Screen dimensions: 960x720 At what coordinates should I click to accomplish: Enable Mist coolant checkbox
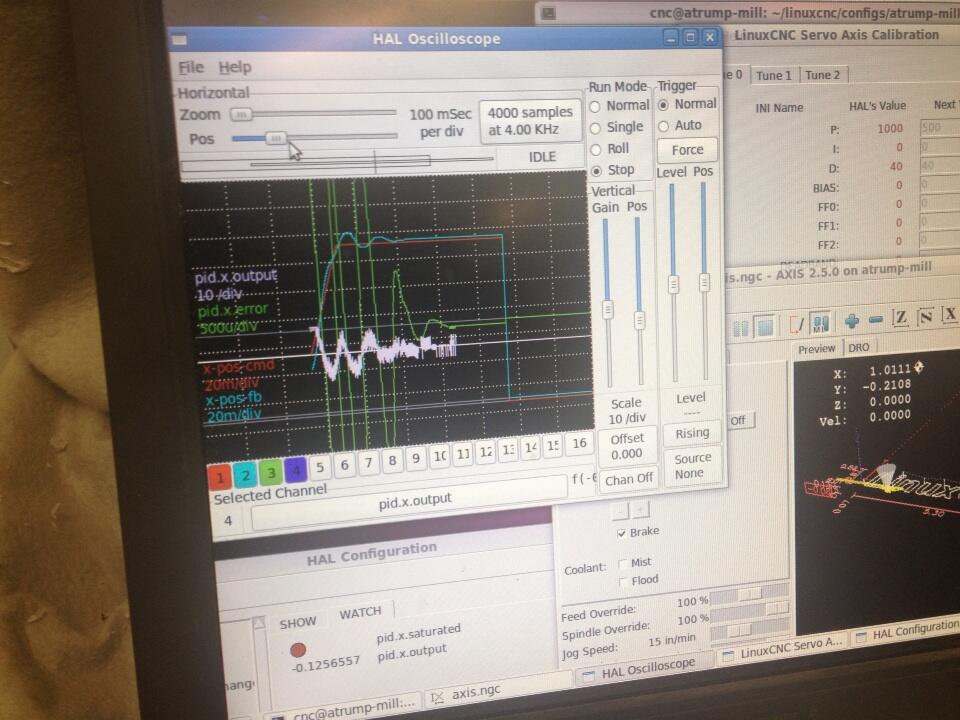pos(623,563)
